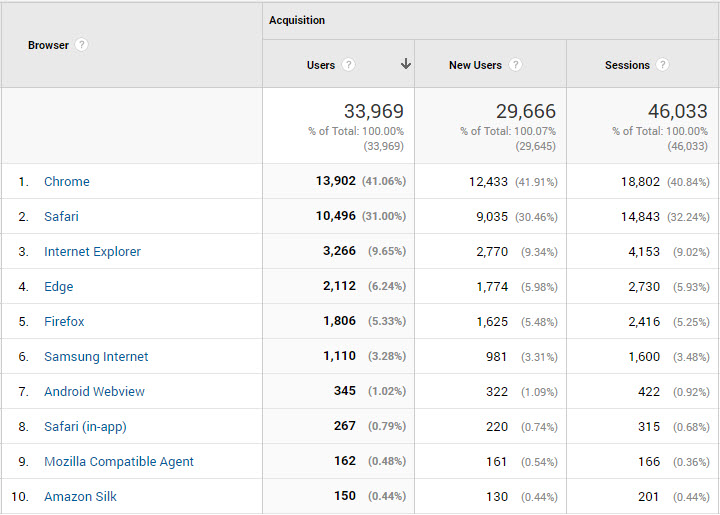
Task: Open the Samsung Internet link
Action: [x=96, y=357]
